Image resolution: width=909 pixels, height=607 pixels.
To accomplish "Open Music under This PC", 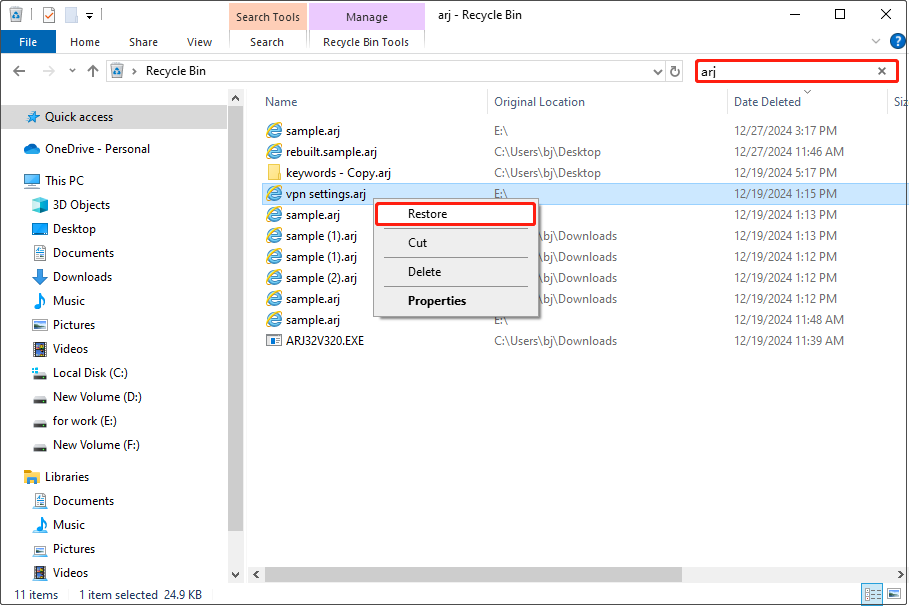I will click(x=69, y=300).
